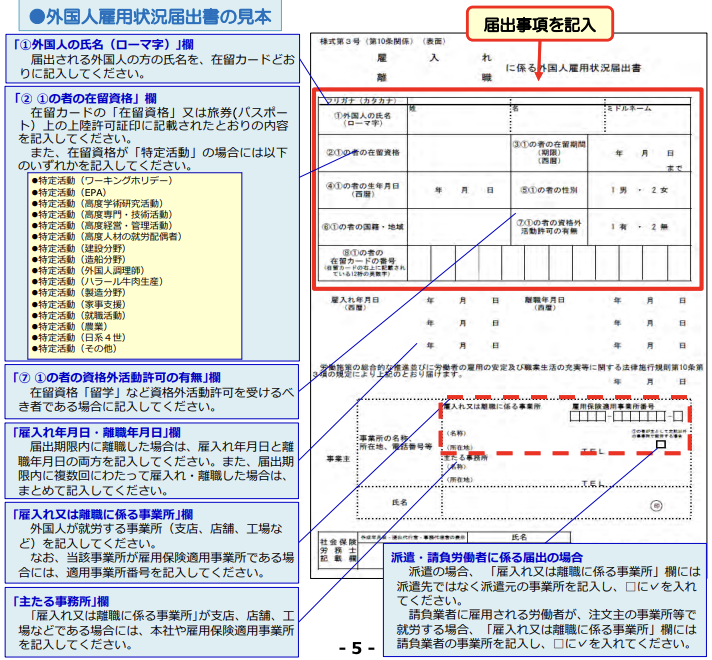Click page number 5 at the bottom
The height and width of the screenshot is (660, 712).
356,648
